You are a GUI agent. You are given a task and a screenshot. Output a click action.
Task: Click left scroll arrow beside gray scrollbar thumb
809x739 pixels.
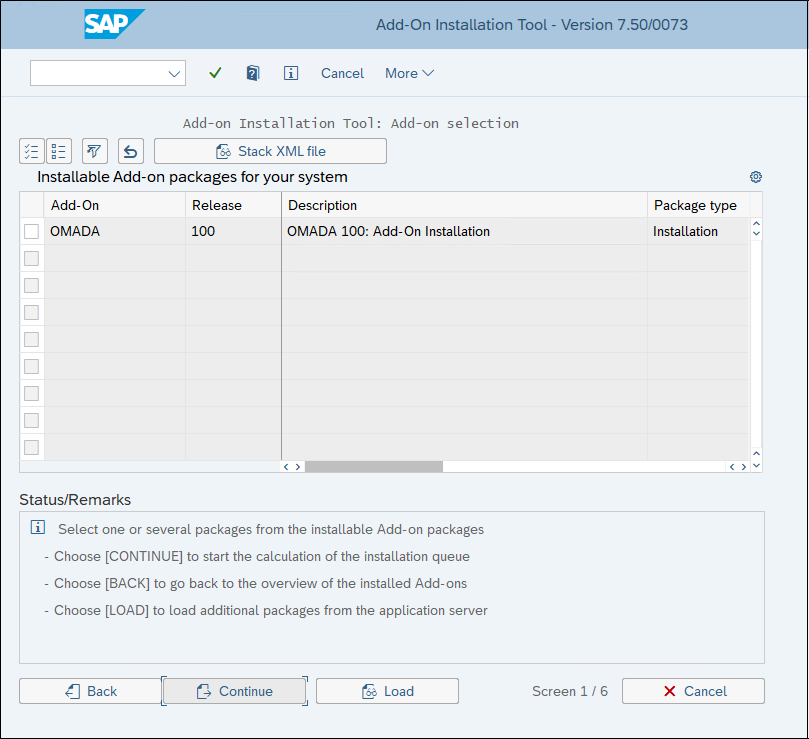(x=286, y=467)
